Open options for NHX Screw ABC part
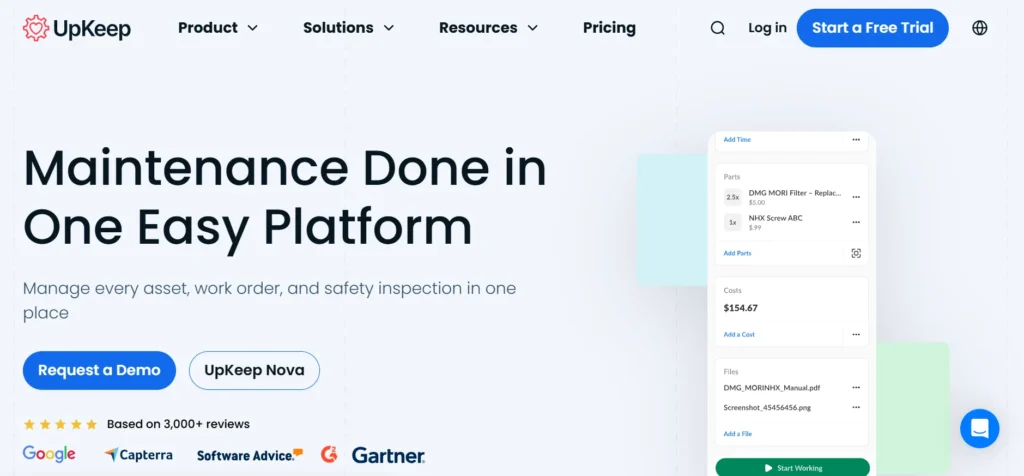 point(856,222)
